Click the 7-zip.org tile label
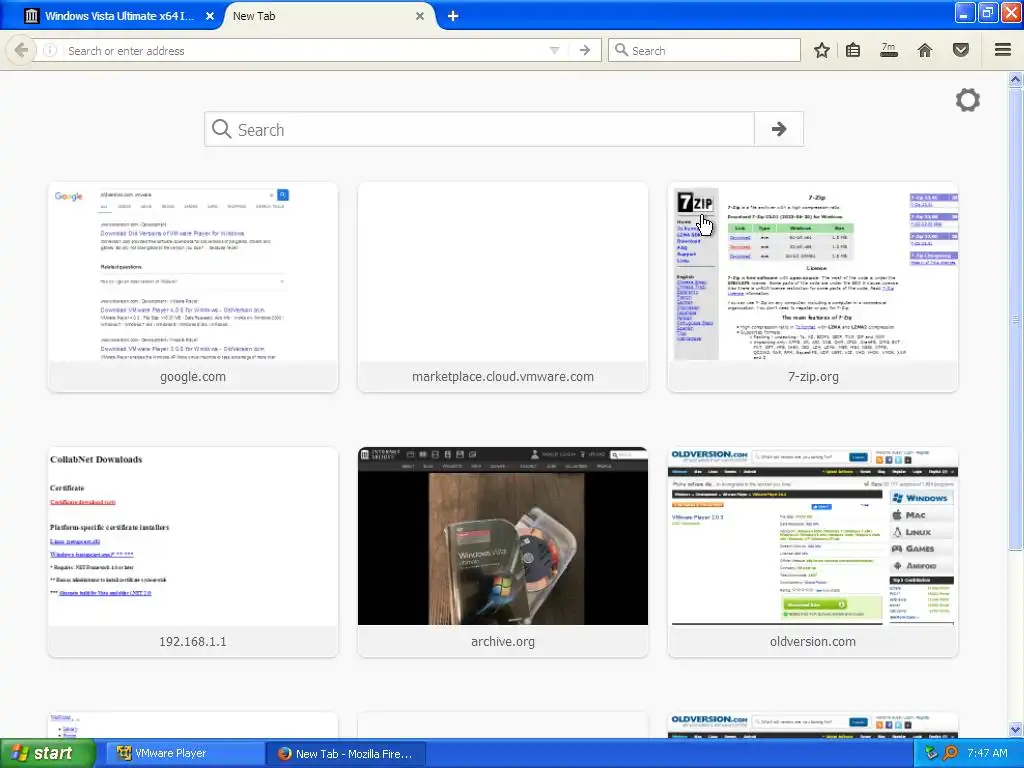The height and width of the screenshot is (768, 1024). click(x=812, y=377)
